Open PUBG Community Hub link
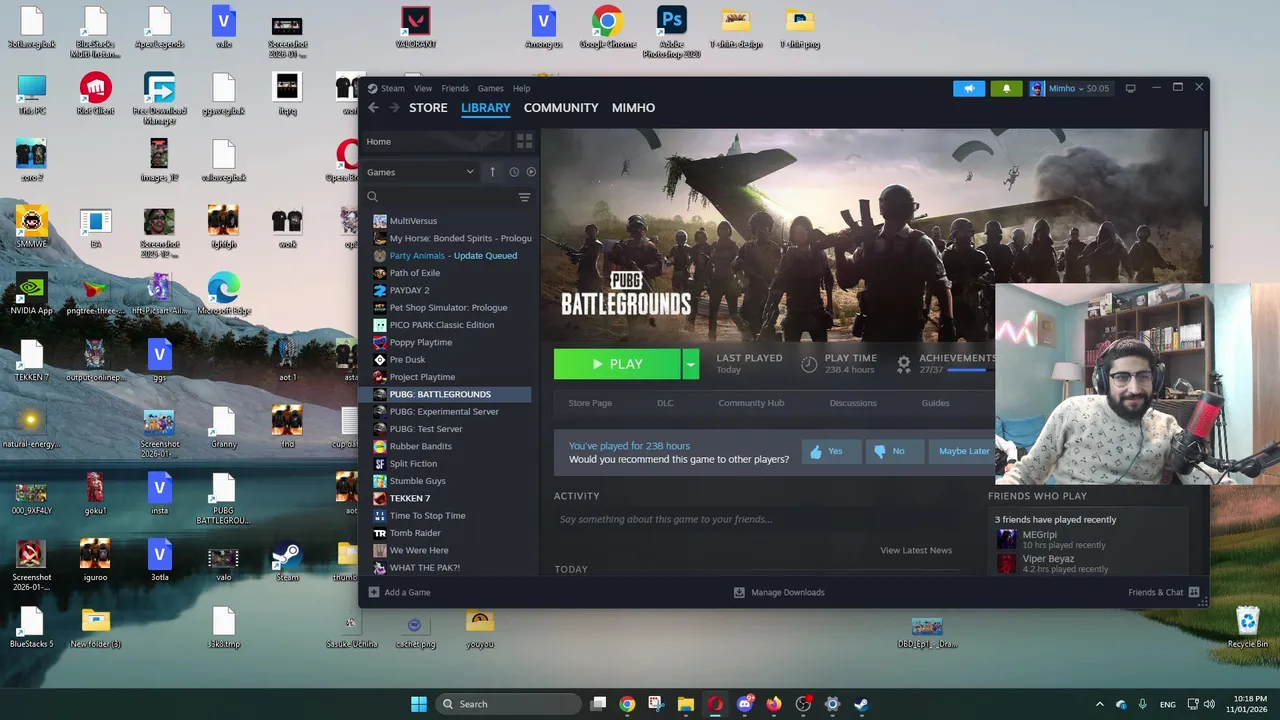This screenshot has height=720, width=1280. (x=751, y=403)
